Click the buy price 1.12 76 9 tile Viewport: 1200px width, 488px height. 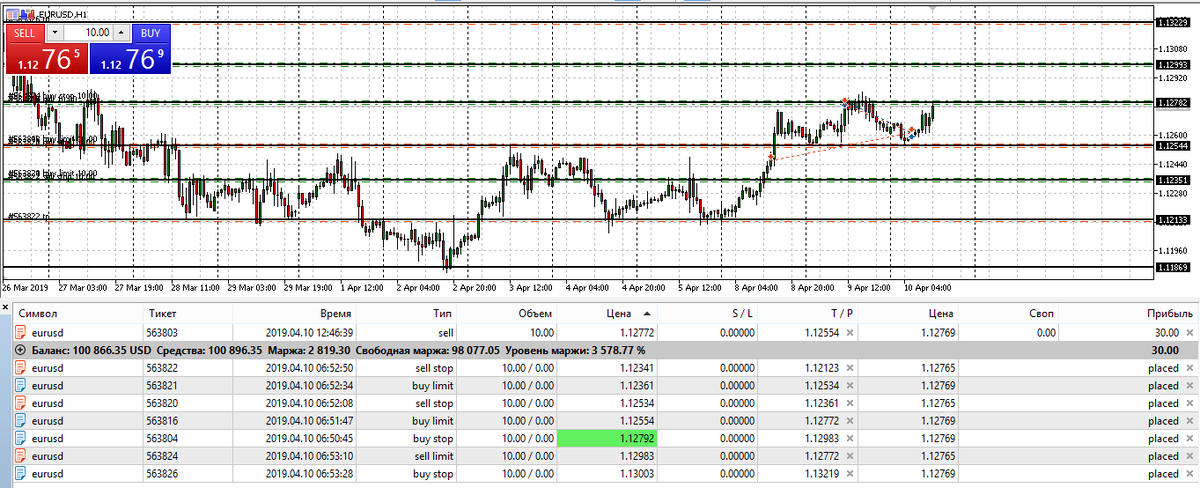pyautogui.click(x=130, y=58)
